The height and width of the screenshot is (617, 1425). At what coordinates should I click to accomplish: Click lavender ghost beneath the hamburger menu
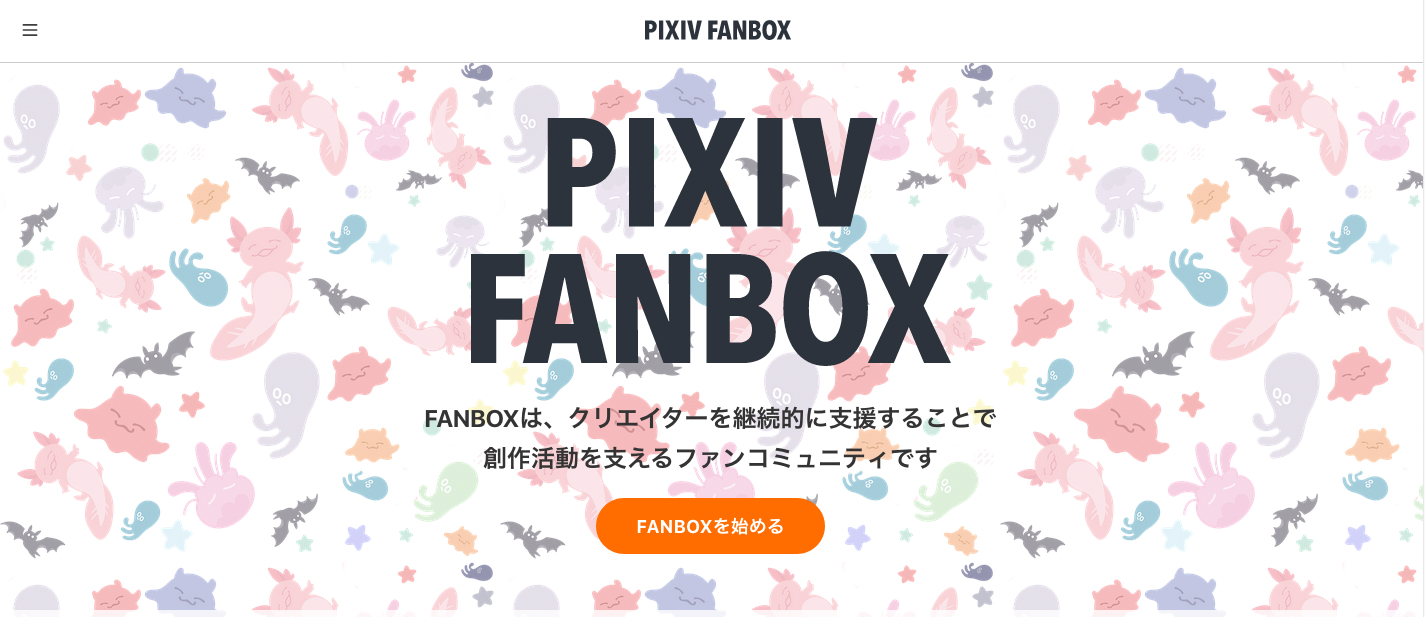click(29, 128)
